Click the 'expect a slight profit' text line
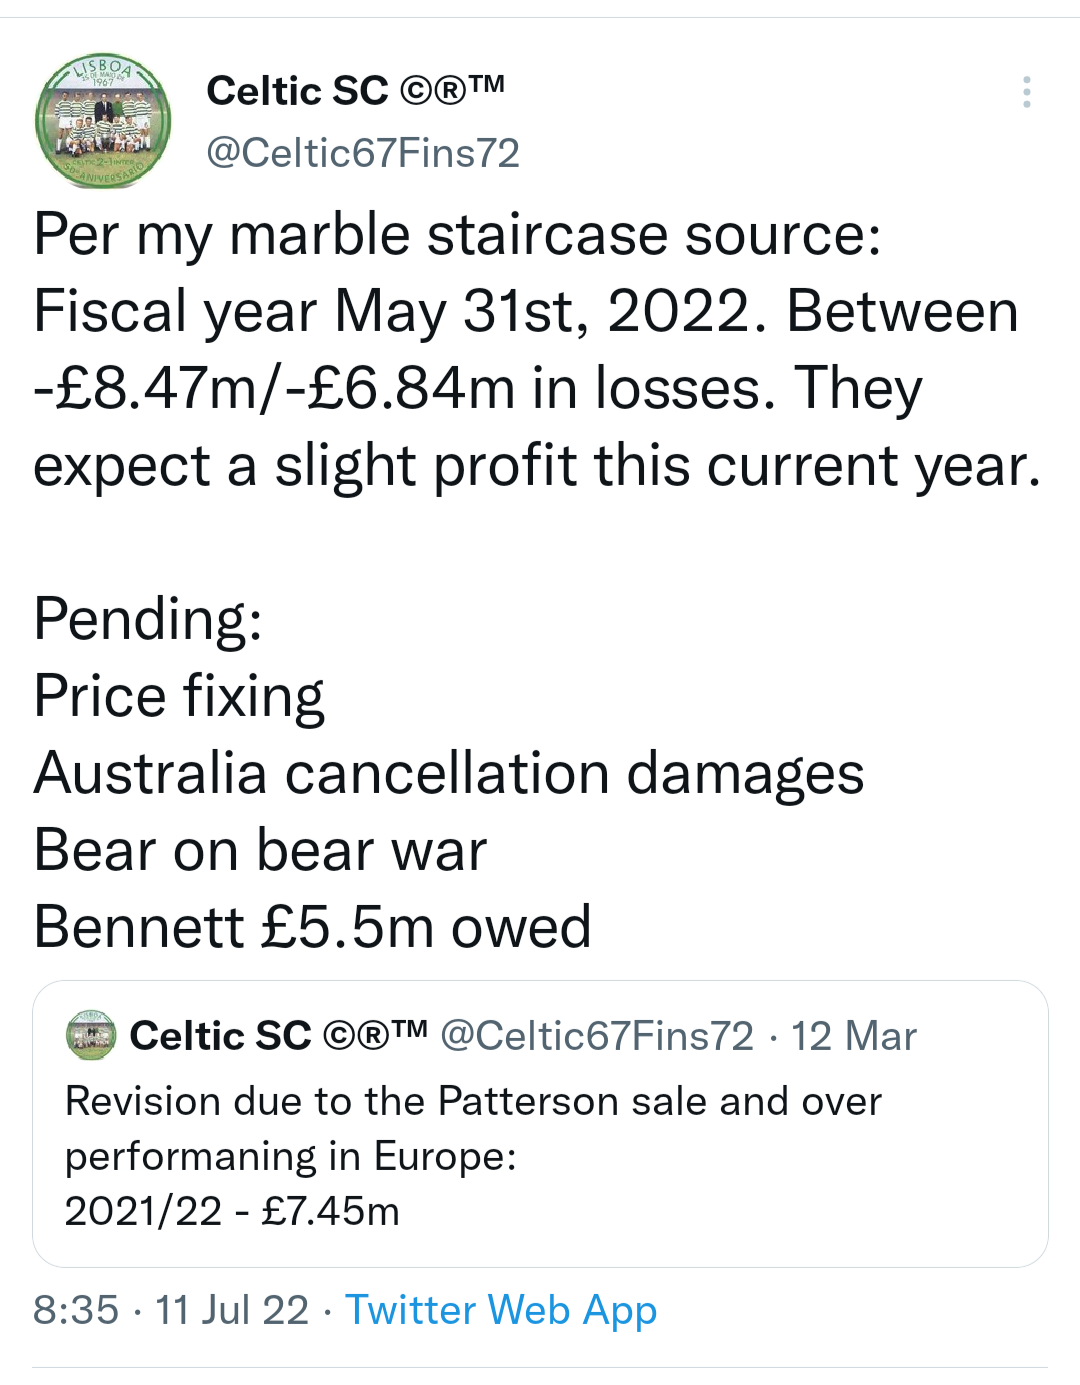1080x1385 pixels. (x=537, y=465)
